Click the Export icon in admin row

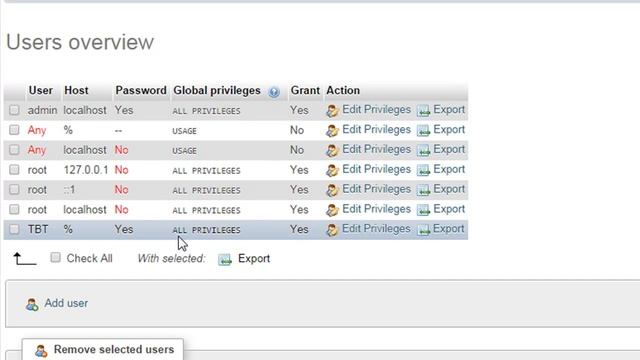coord(423,111)
